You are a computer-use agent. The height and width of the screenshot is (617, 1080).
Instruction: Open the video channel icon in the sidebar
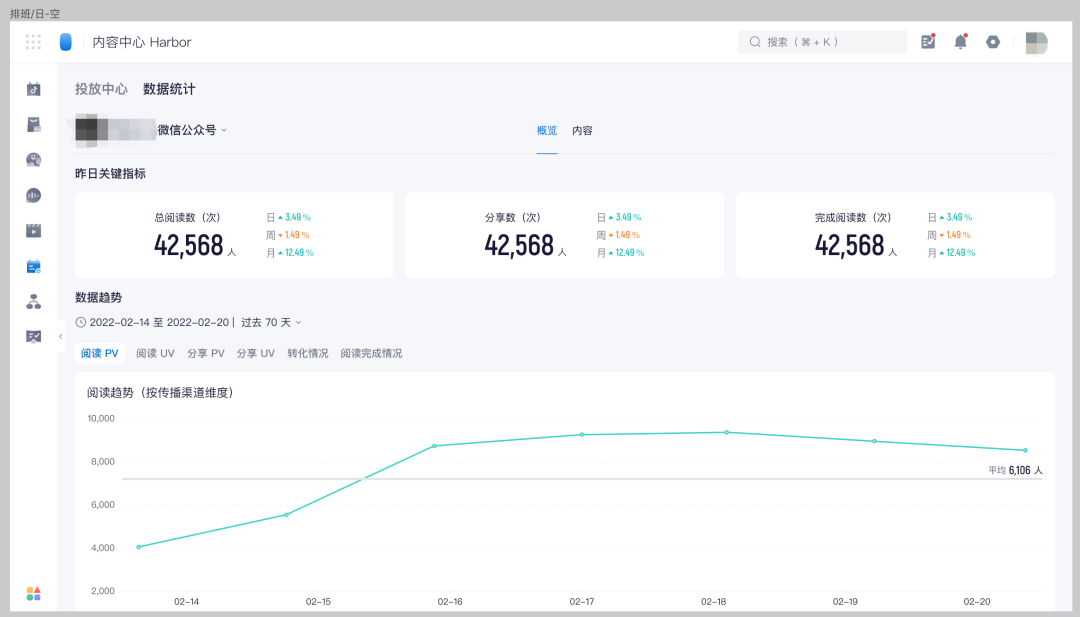(34, 88)
